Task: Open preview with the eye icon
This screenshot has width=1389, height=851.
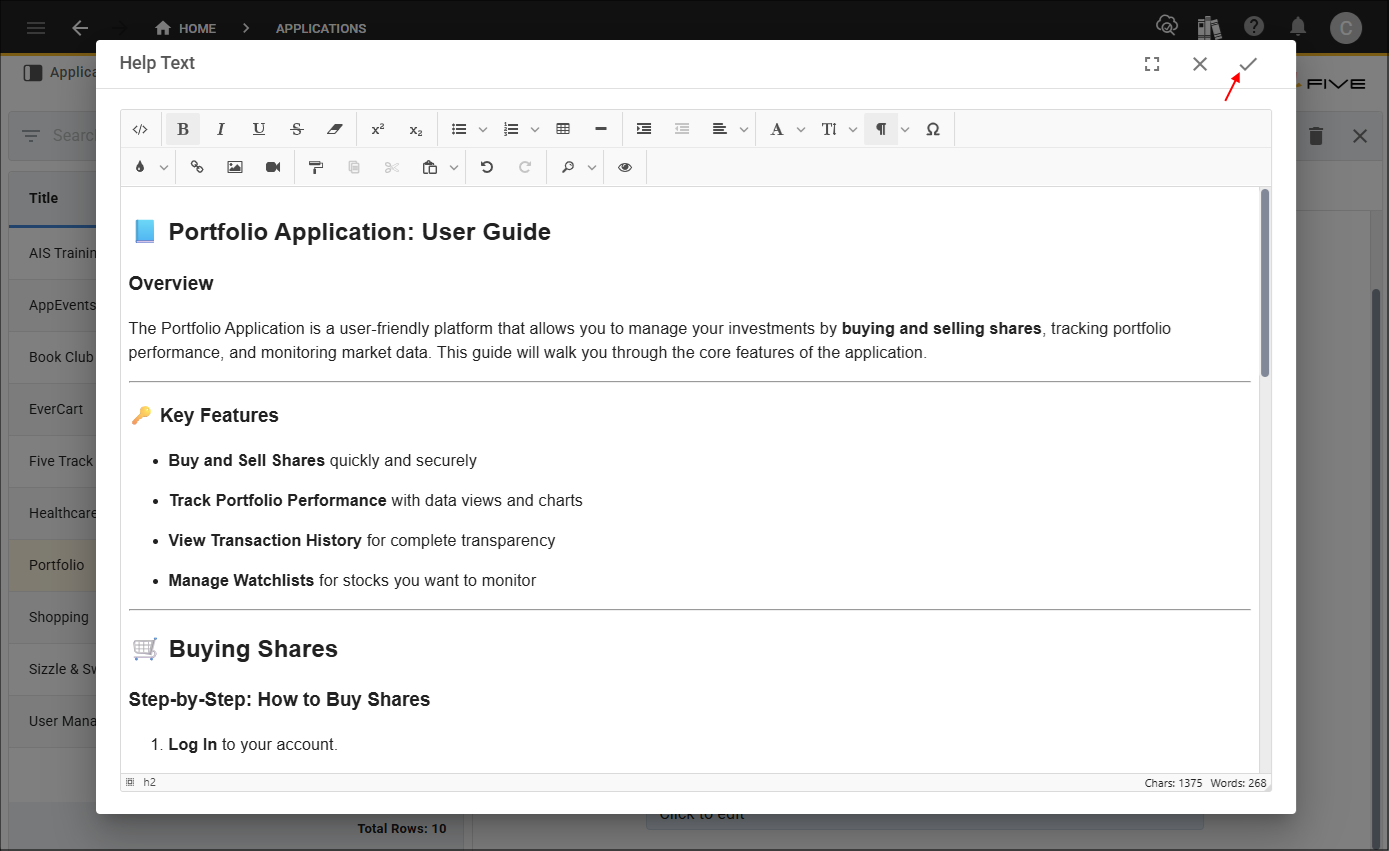Action: [x=625, y=167]
